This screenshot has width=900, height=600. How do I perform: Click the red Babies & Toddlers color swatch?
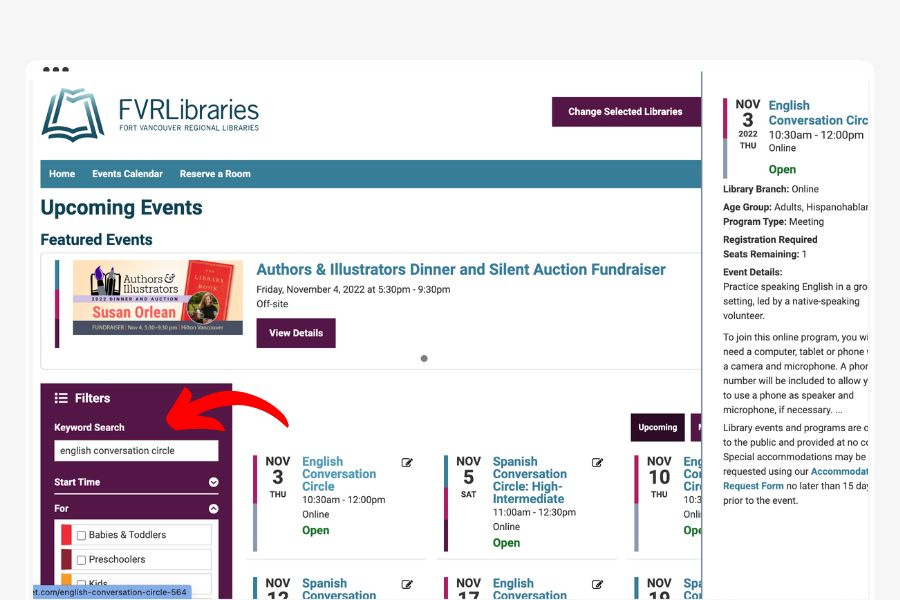pyautogui.click(x=67, y=535)
